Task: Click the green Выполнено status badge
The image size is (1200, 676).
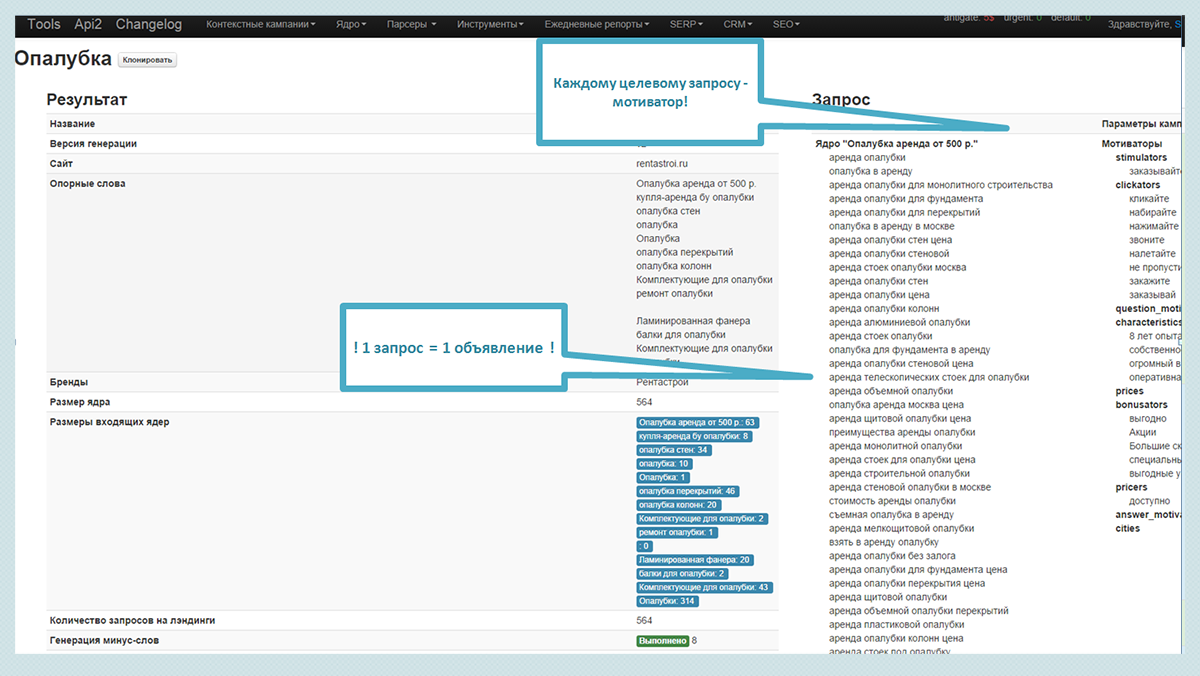Action: pos(662,640)
